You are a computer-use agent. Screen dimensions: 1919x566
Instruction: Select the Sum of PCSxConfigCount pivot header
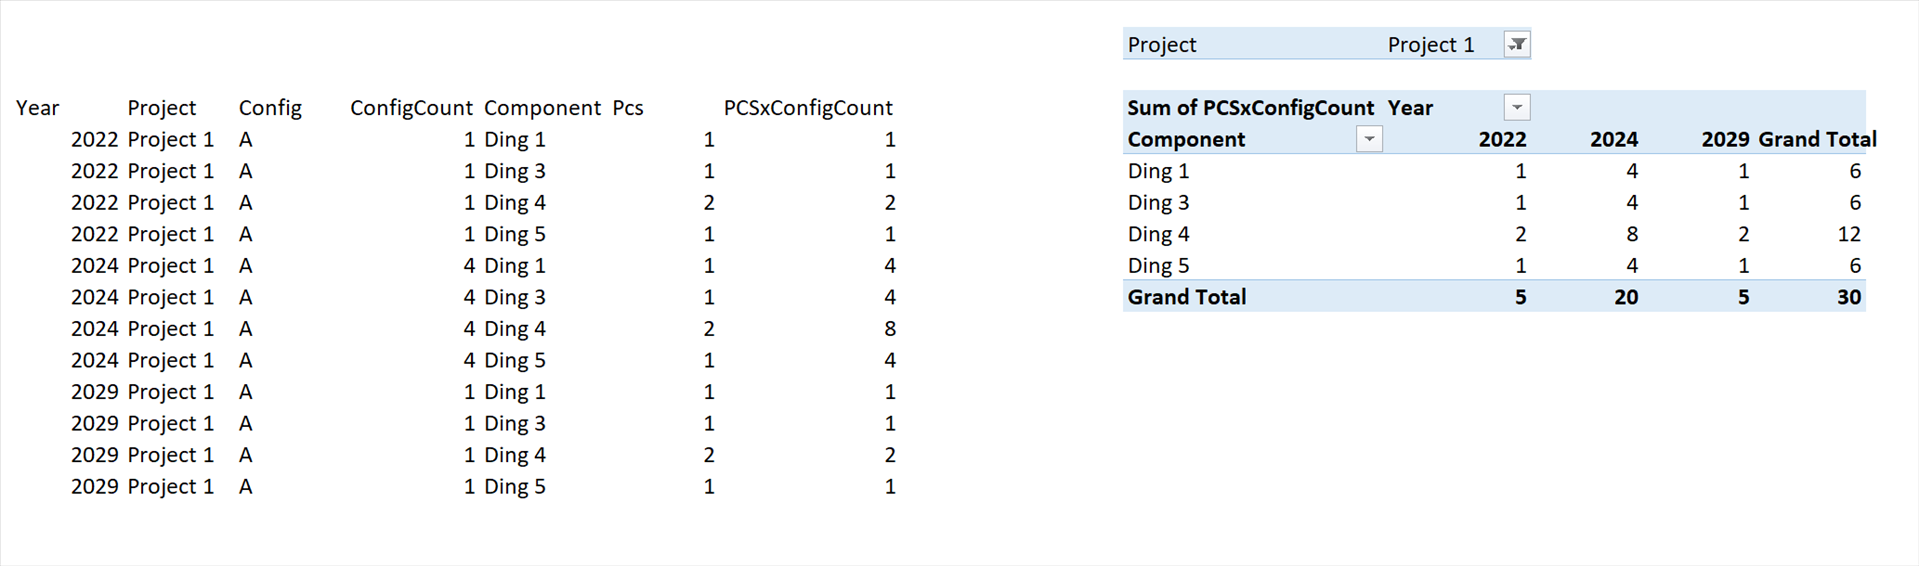click(1250, 107)
